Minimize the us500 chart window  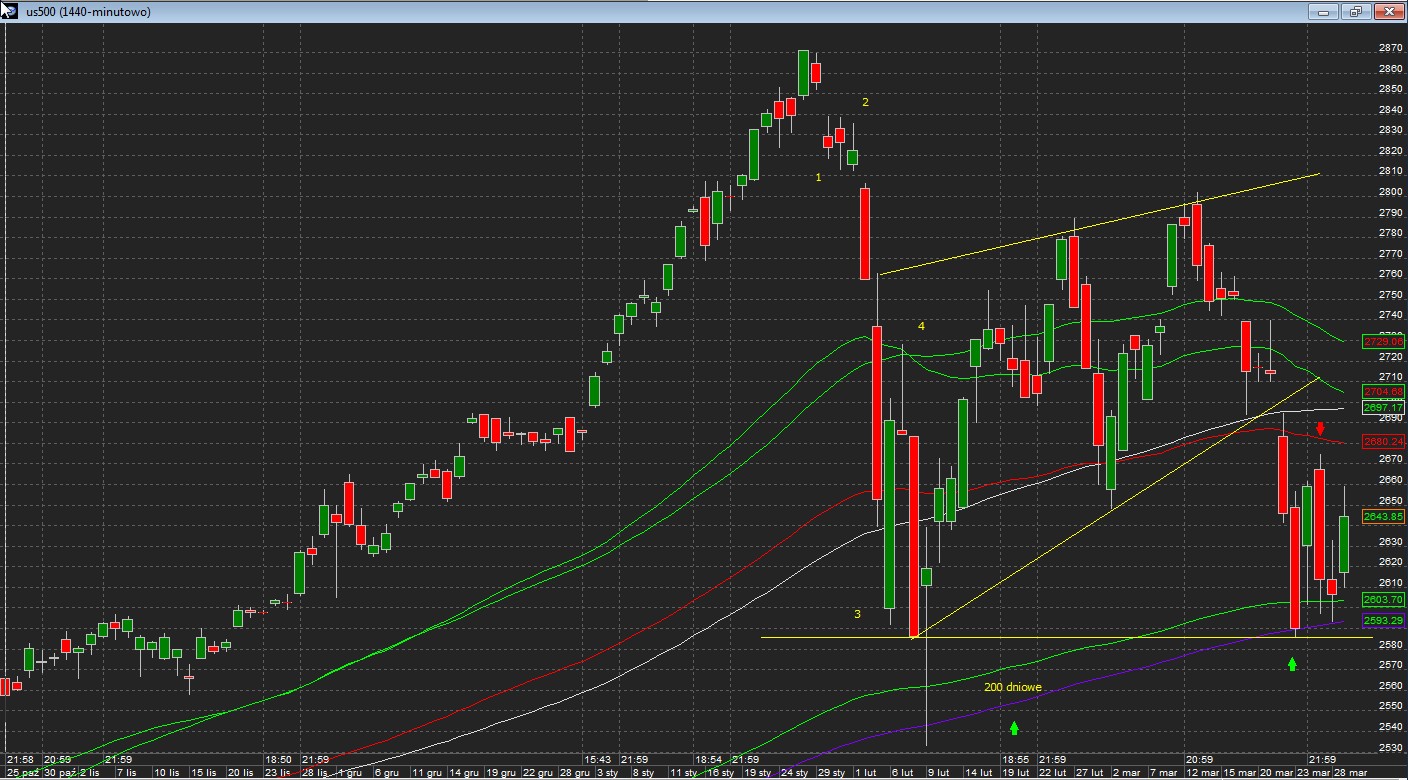1322,12
